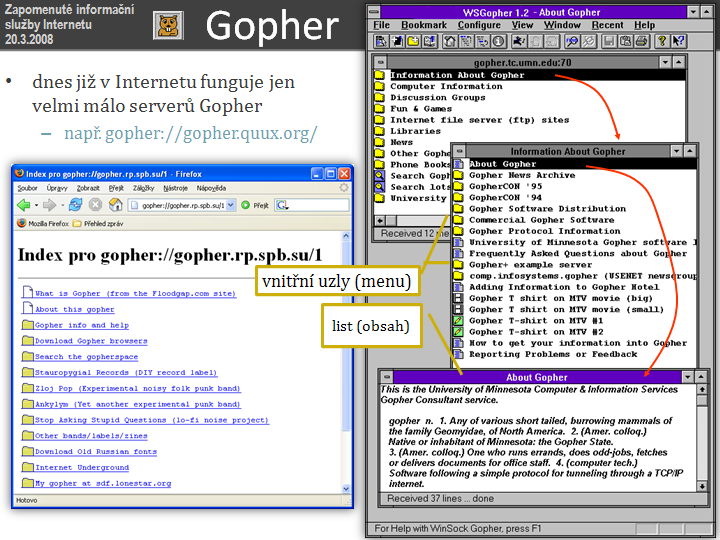
Task: Click the printer icon in WSGopher toolbar
Action: coord(642,41)
